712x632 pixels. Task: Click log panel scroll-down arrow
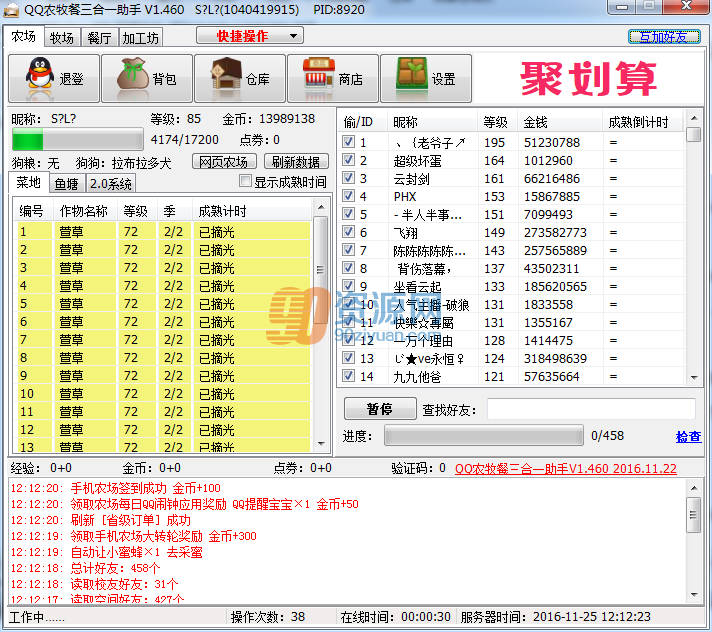694,594
